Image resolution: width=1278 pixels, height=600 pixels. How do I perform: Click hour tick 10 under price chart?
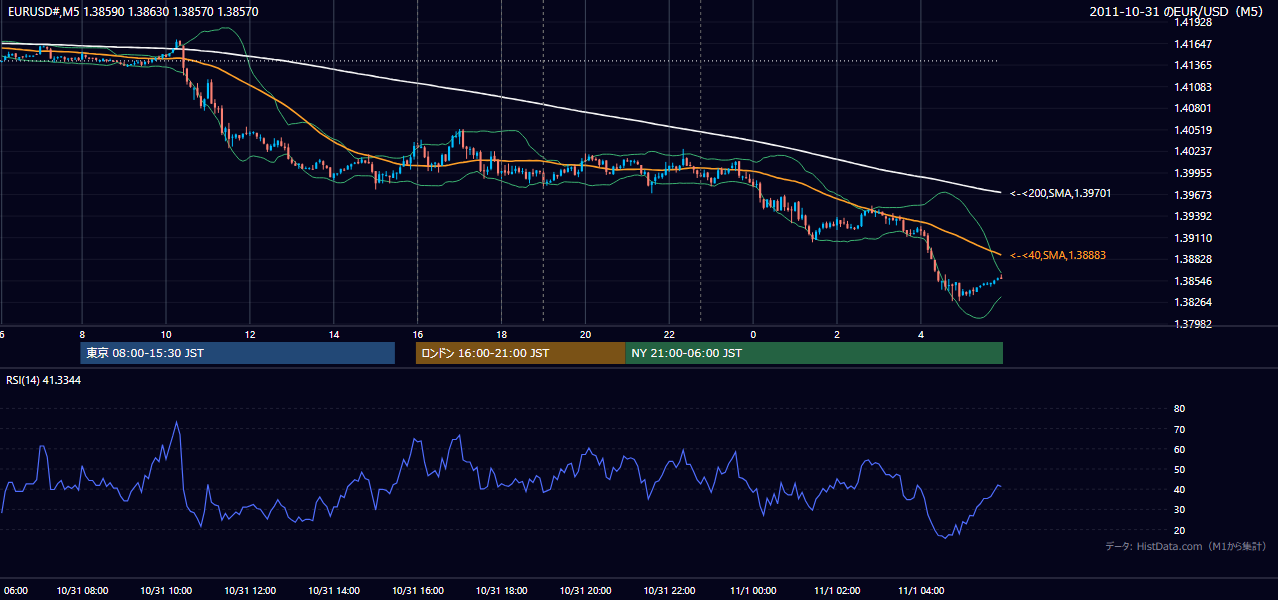[x=166, y=334]
